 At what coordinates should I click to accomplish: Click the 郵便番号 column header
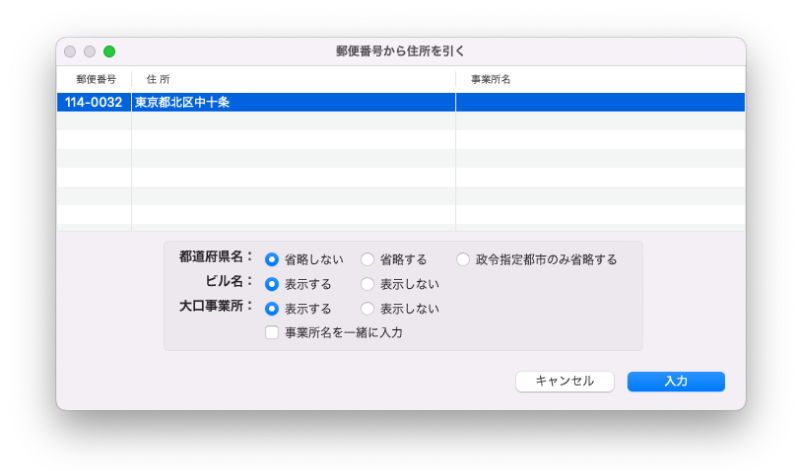[x=95, y=79]
